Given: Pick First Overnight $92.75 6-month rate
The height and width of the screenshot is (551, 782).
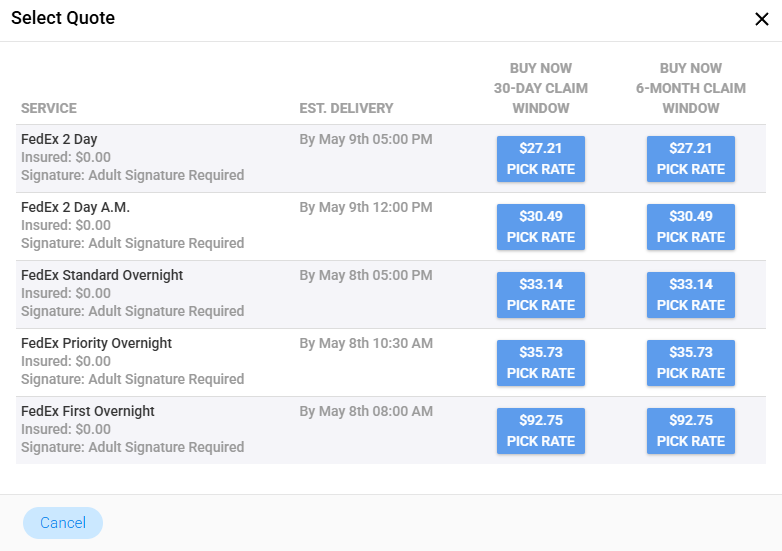Looking at the screenshot, I should (x=691, y=431).
